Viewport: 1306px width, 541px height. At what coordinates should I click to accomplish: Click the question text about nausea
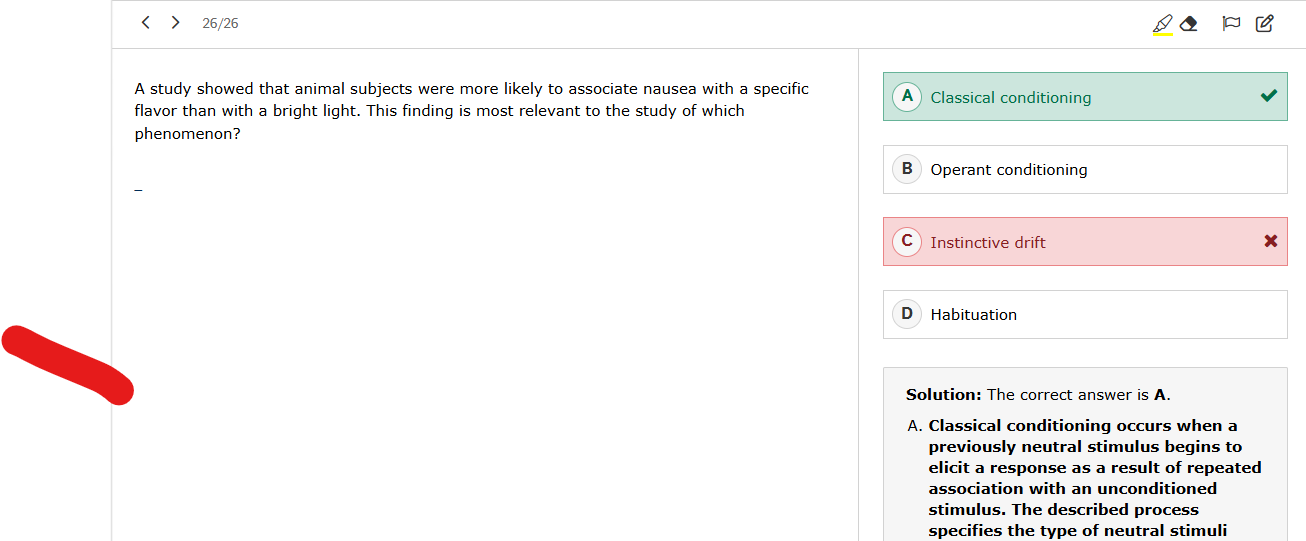click(x=471, y=110)
